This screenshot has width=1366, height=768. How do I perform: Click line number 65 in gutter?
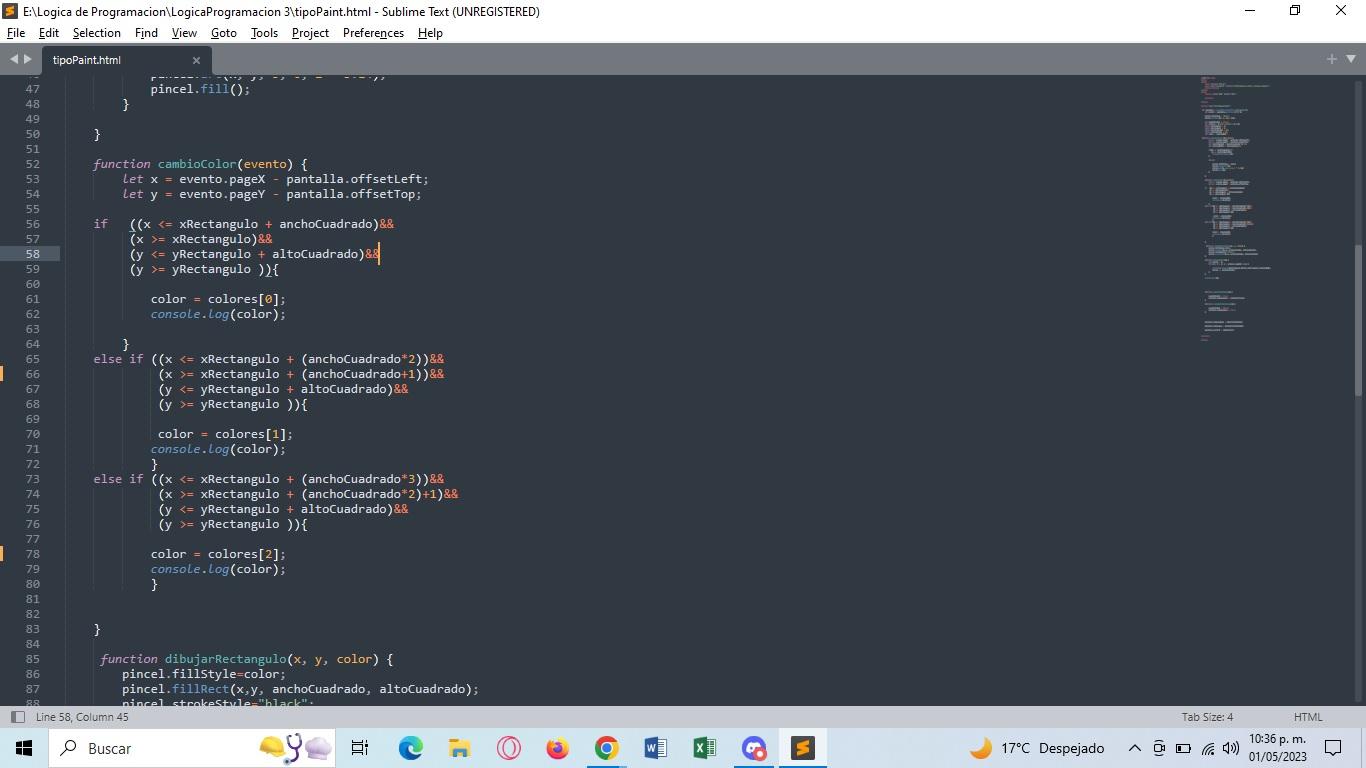coord(33,359)
